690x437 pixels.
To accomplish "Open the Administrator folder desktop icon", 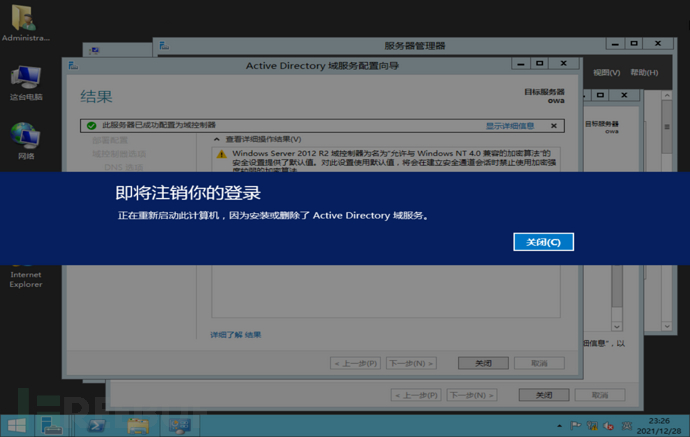I will (25, 23).
